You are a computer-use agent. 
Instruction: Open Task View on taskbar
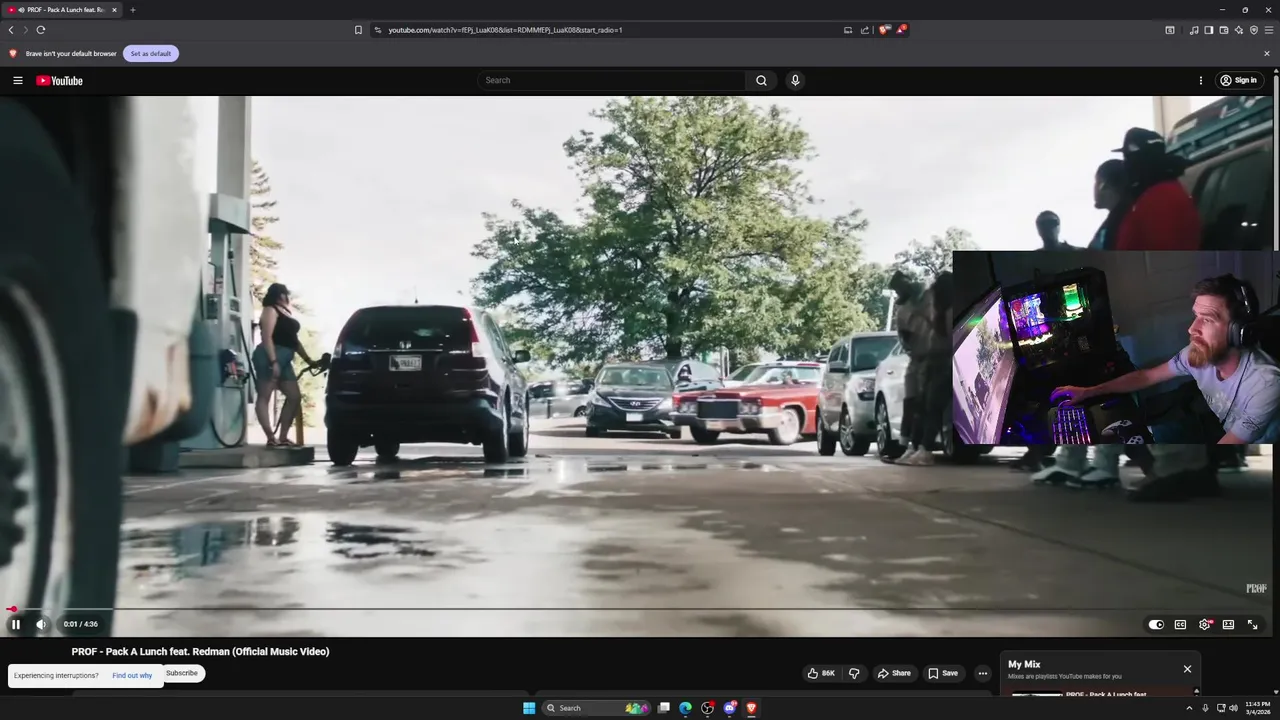(663, 708)
